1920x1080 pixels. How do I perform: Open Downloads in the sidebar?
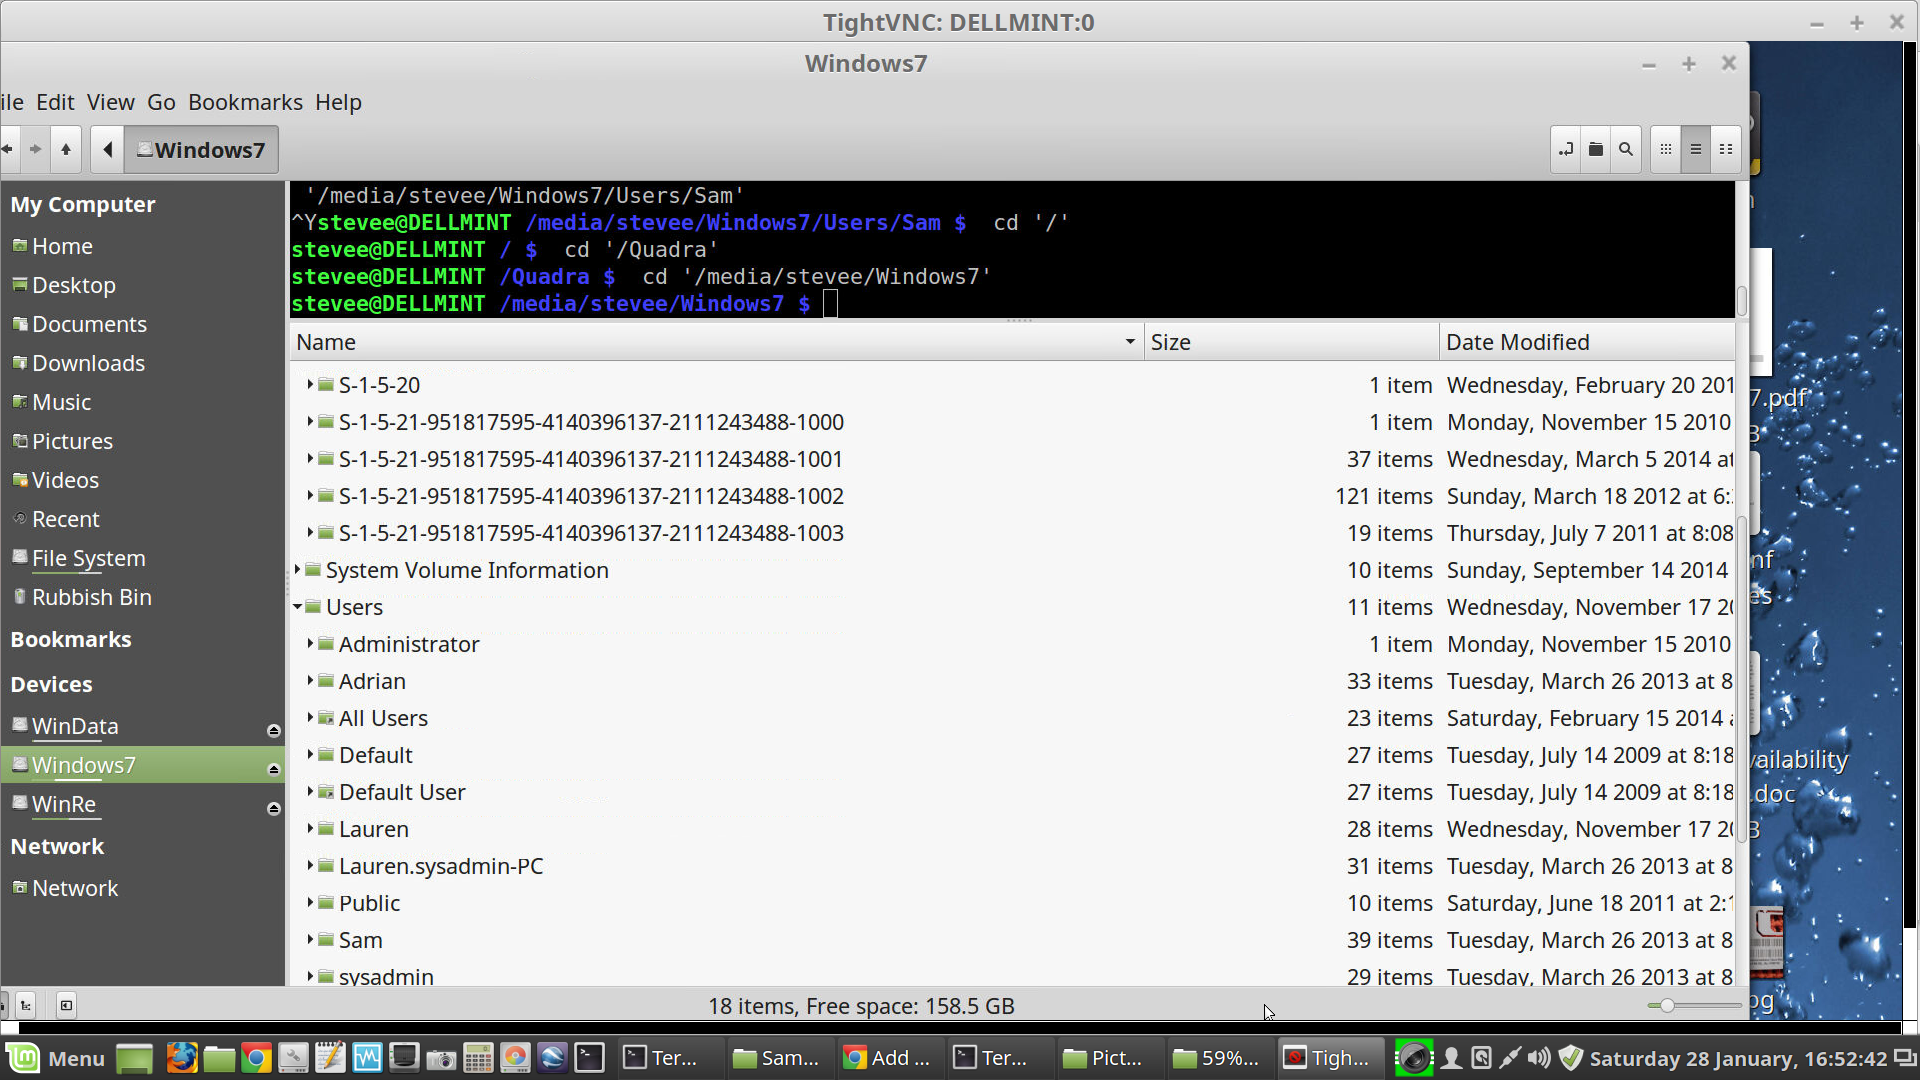[88, 363]
